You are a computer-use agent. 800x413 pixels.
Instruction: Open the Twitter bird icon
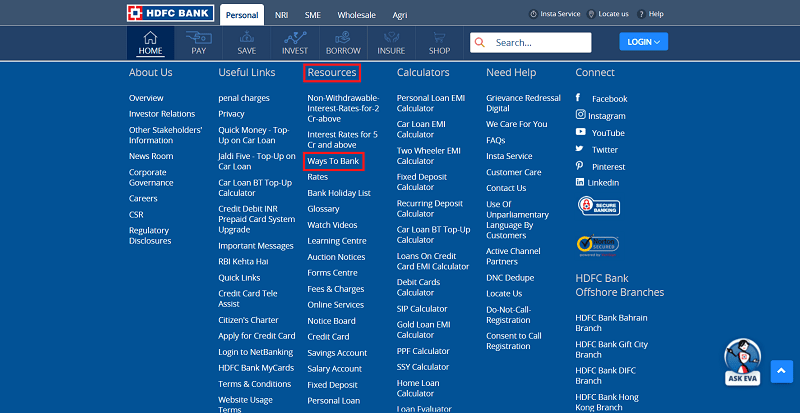(x=580, y=148)
